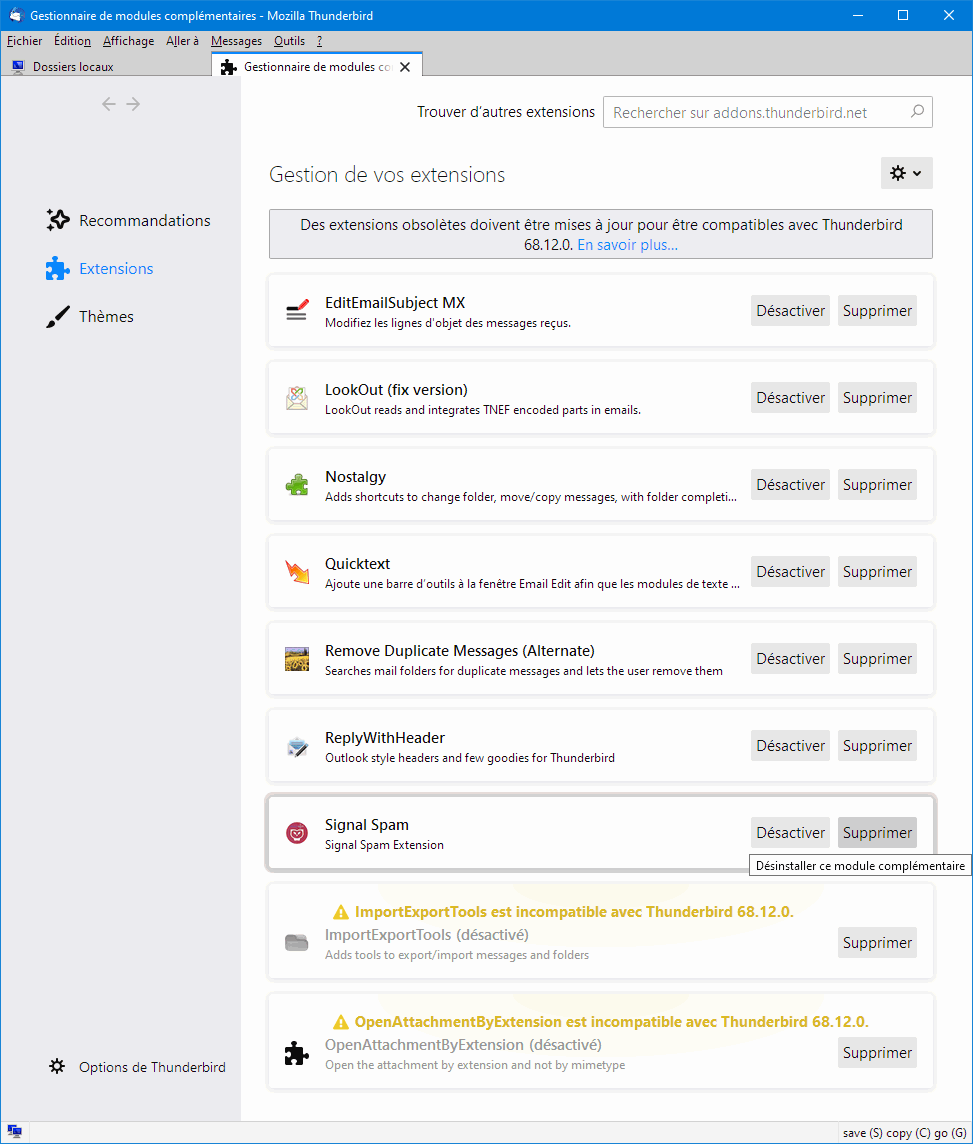Click the Recommandations sparkle icon
Screen dimensions: 973x1144
[58, 220]
